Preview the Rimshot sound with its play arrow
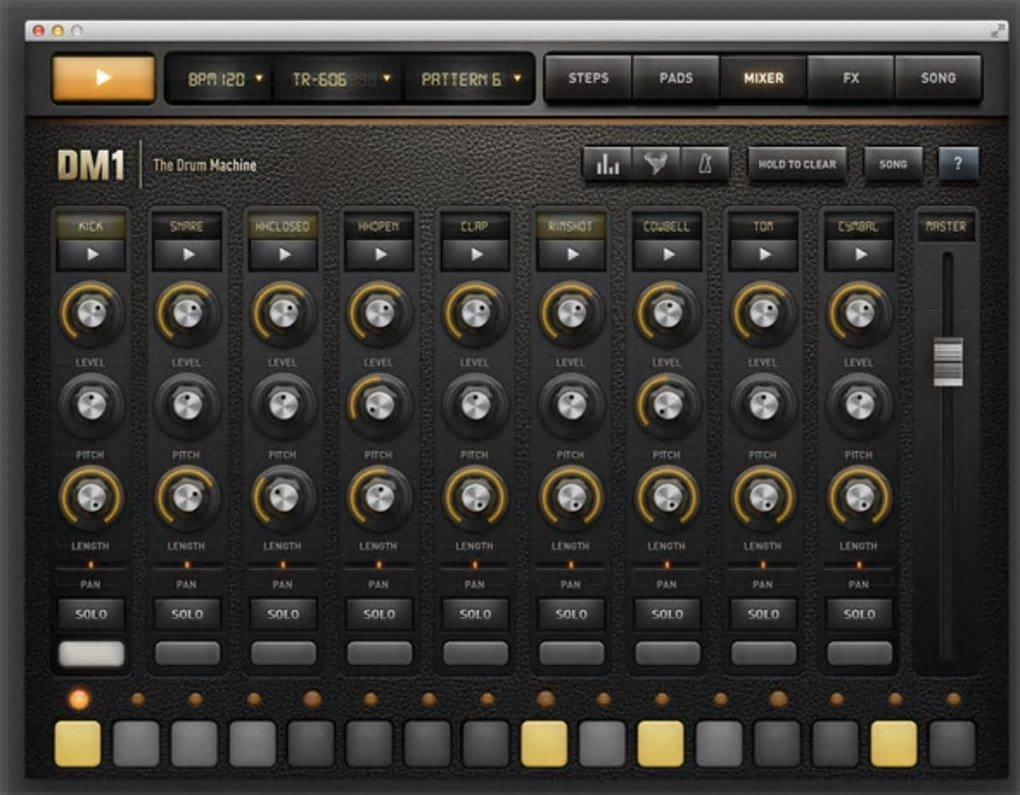 [x=571, y=254]
